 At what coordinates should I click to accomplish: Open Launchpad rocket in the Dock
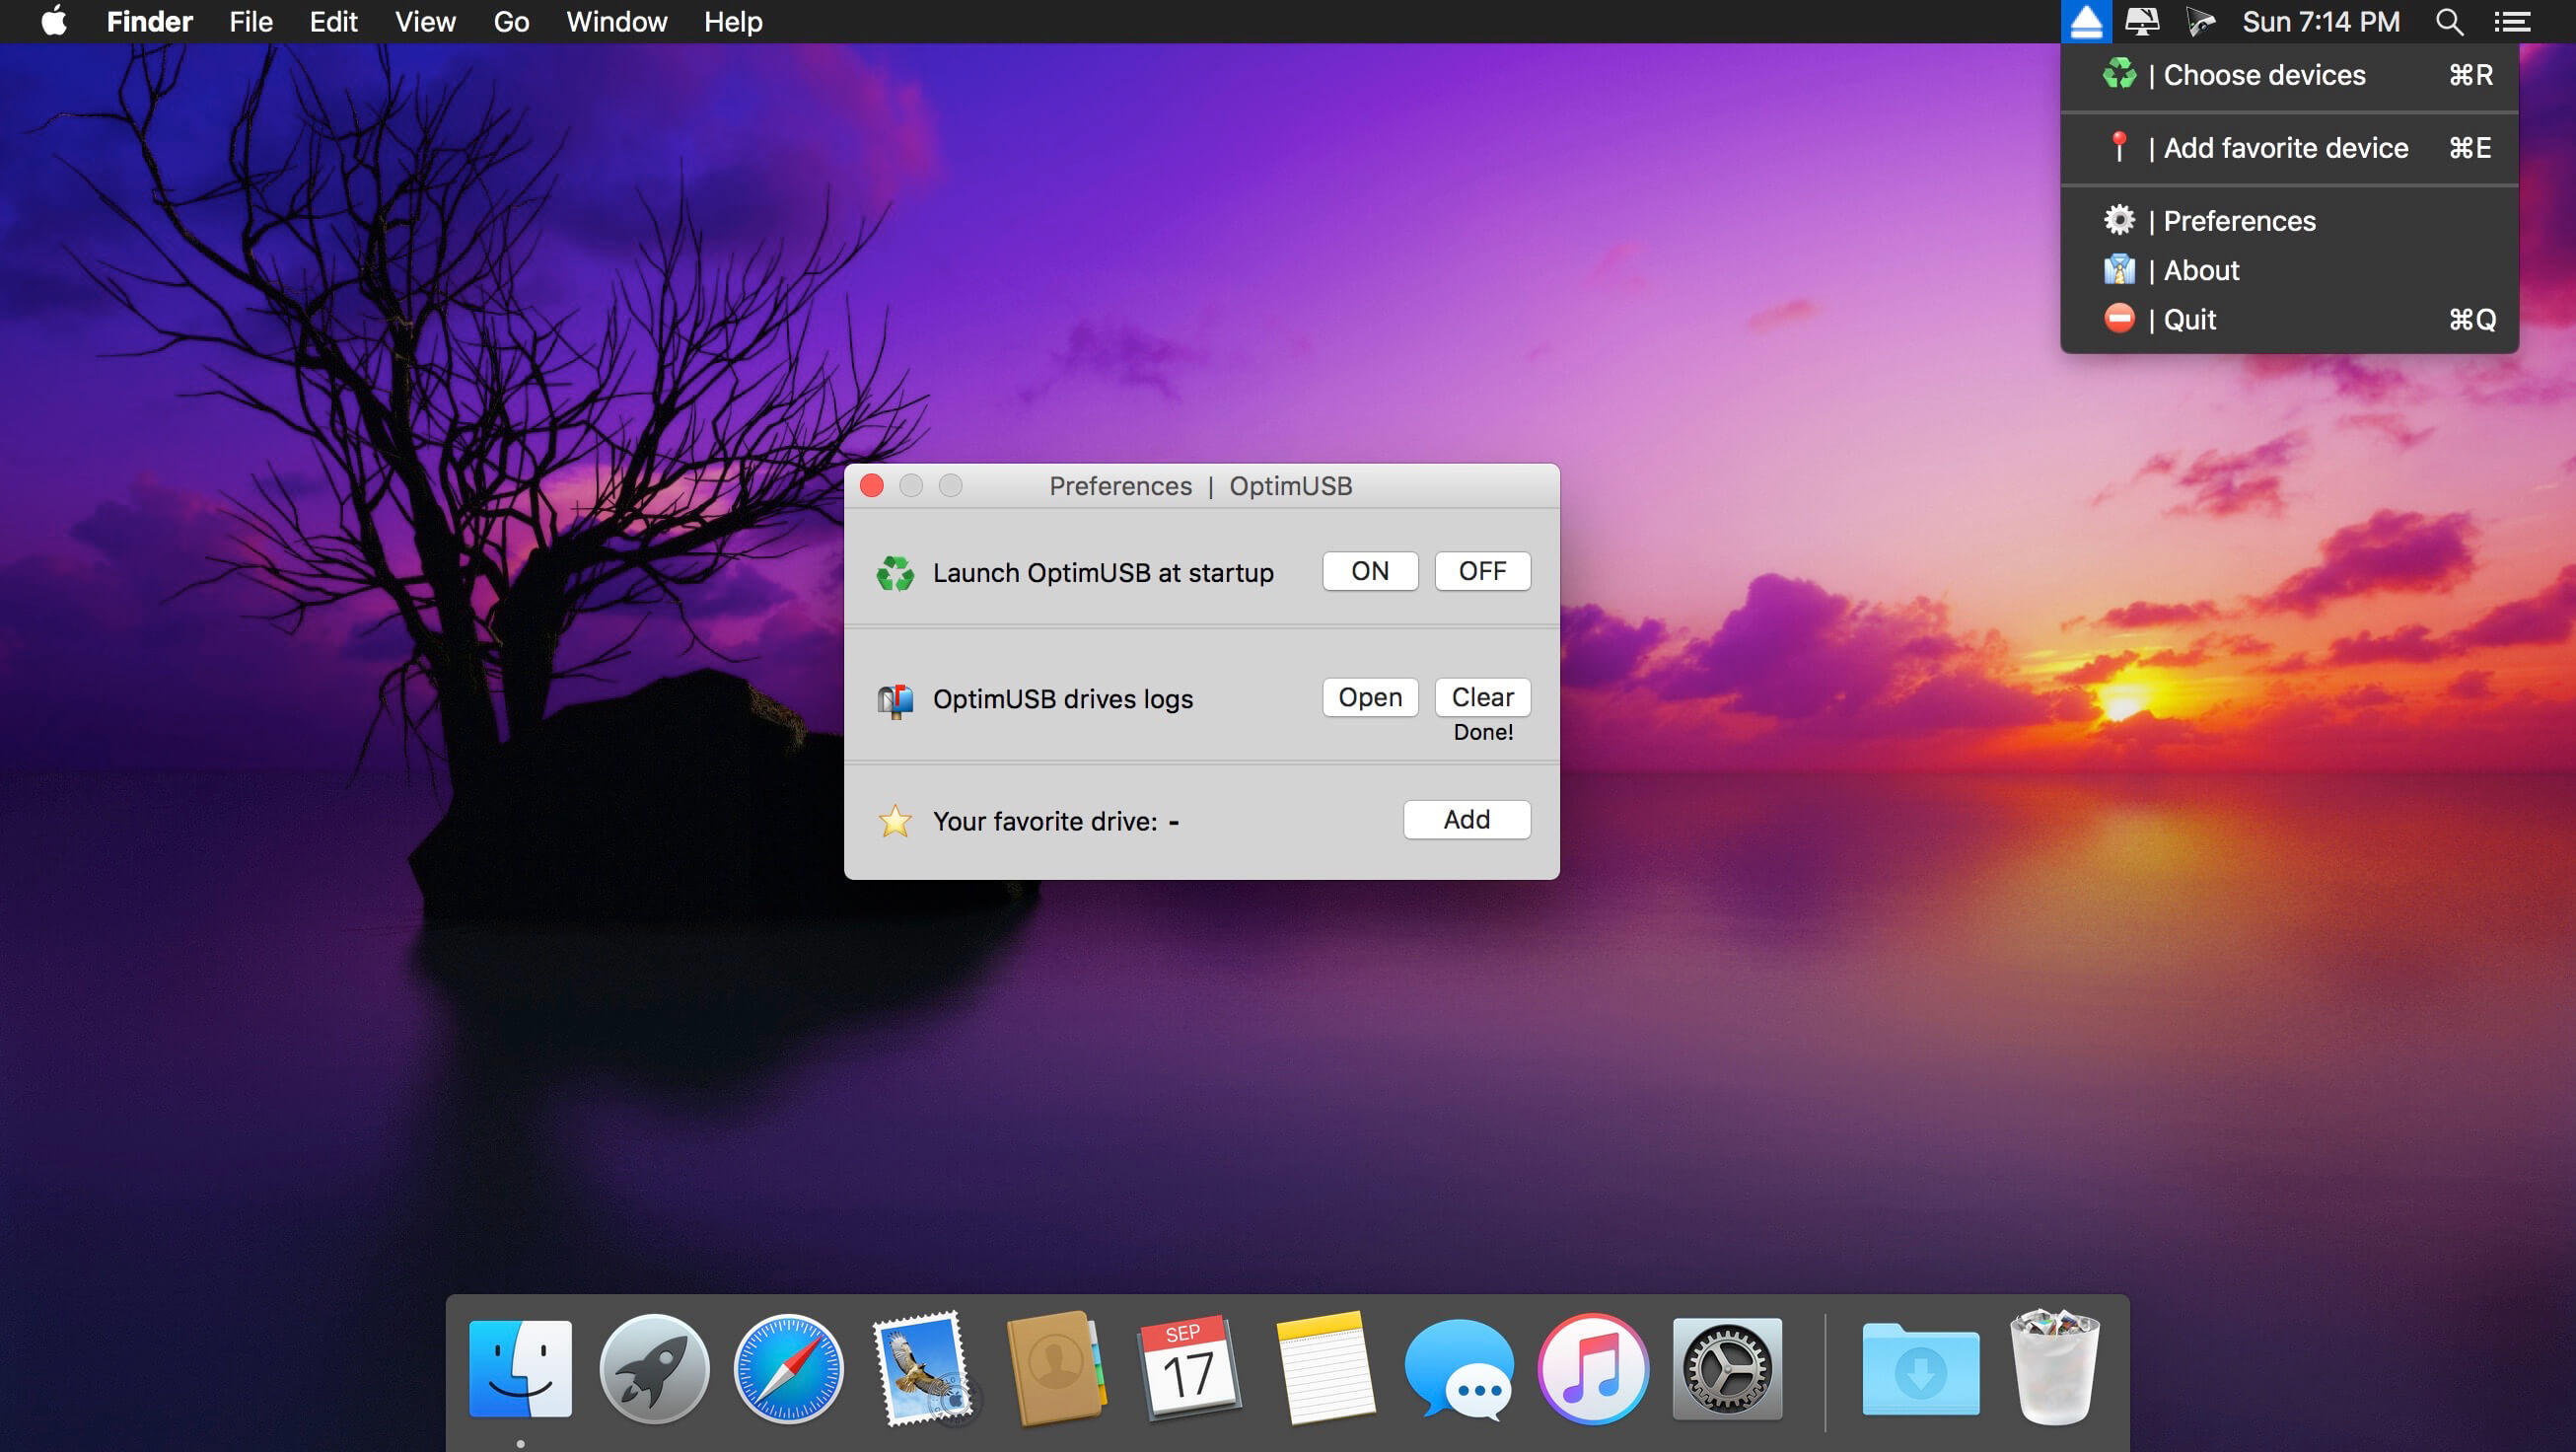tap(654, 1368)
